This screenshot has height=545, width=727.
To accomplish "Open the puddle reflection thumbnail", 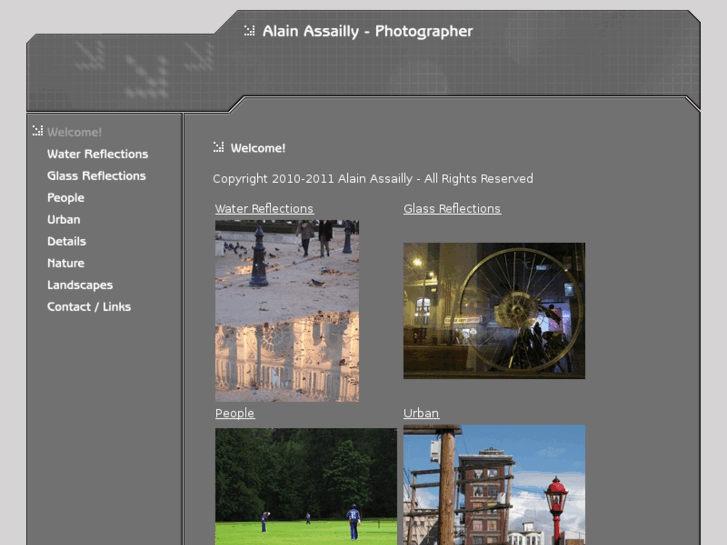I will tap(287, 311).
